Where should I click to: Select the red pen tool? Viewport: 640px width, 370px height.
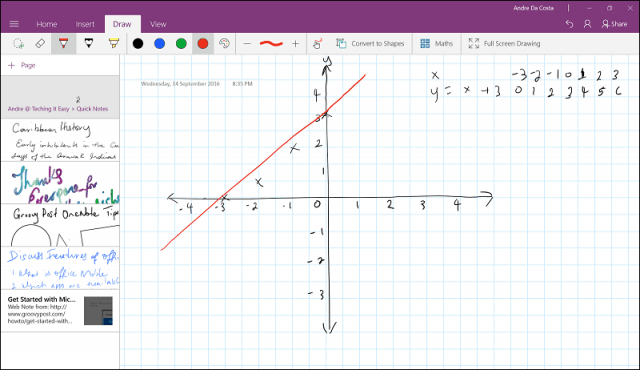(x=63, y=44)
